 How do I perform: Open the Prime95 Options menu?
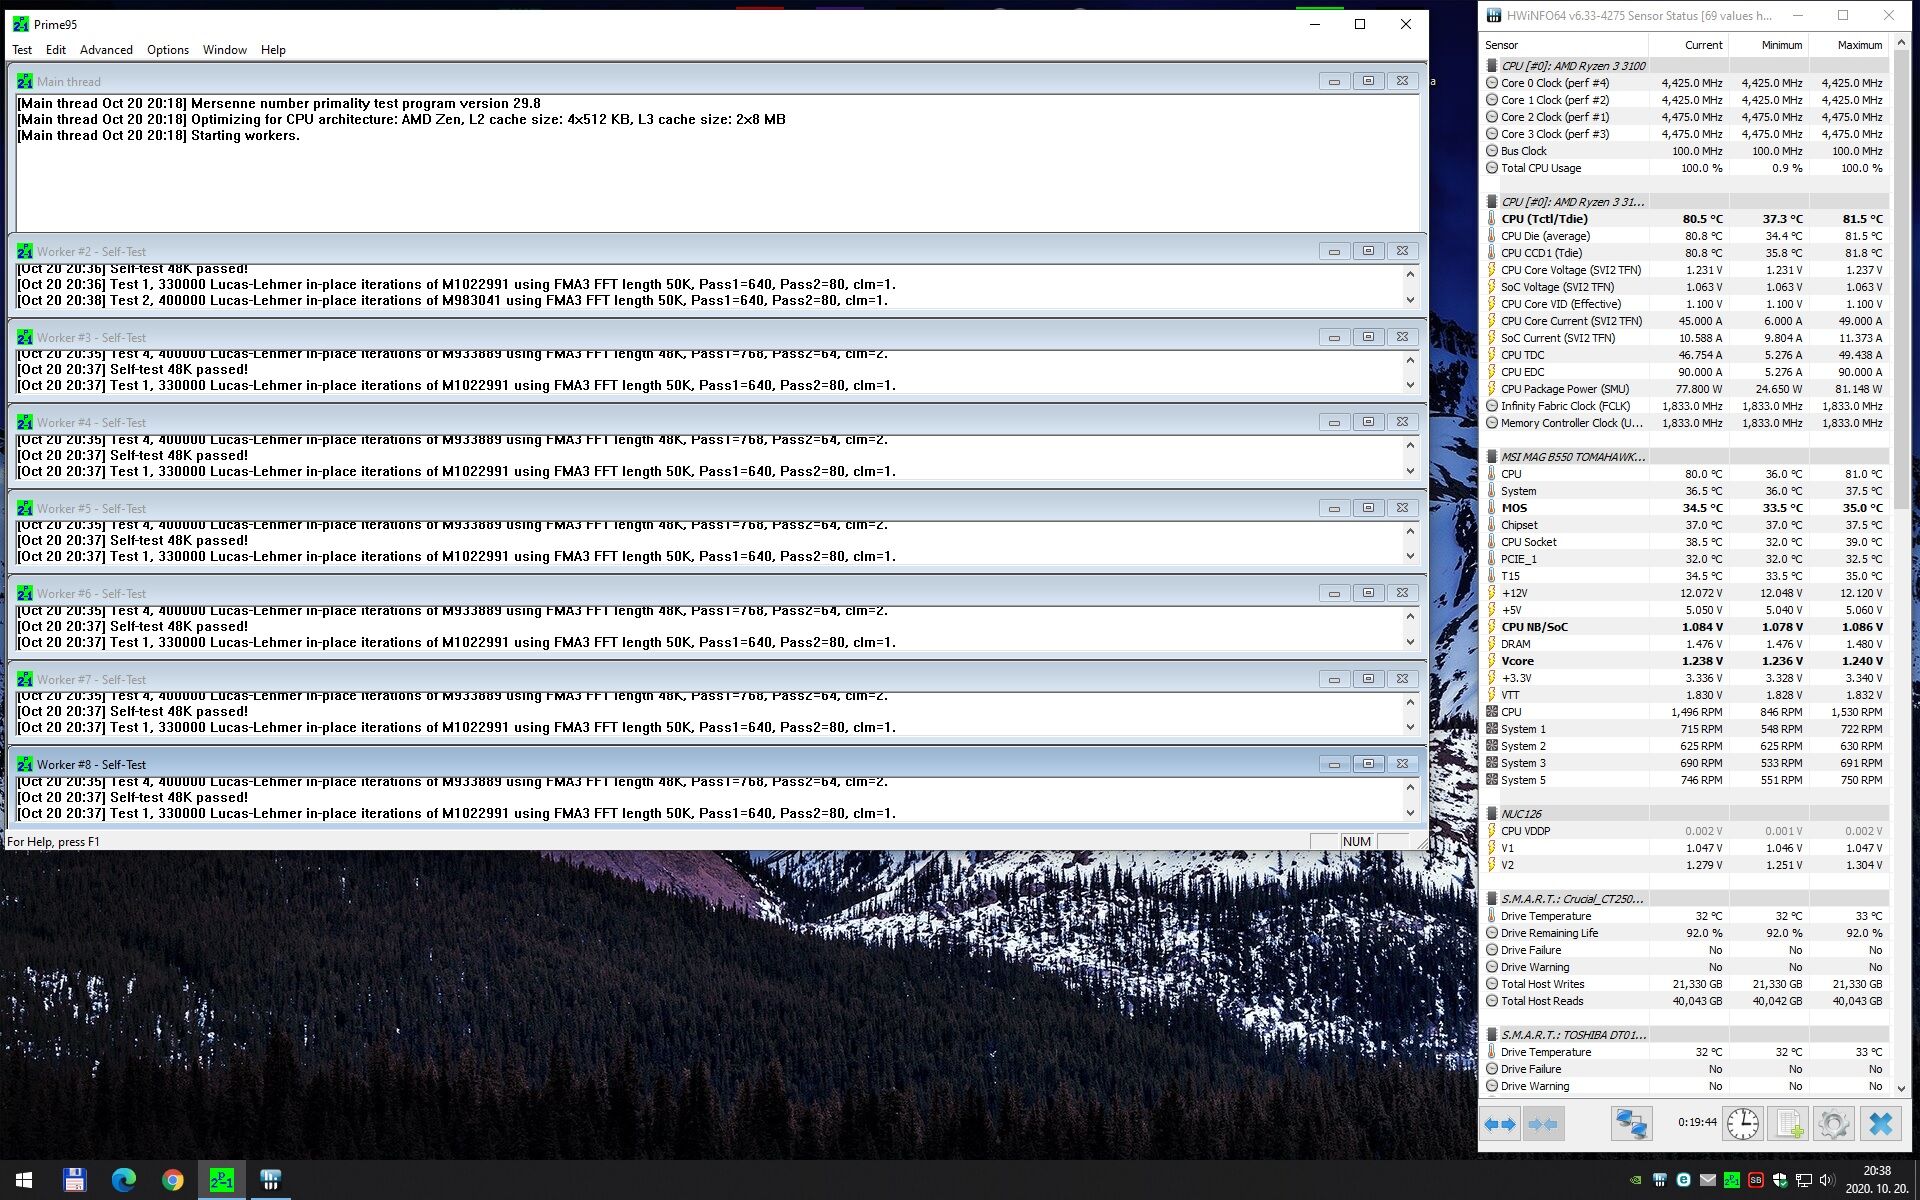coord(167,50)
